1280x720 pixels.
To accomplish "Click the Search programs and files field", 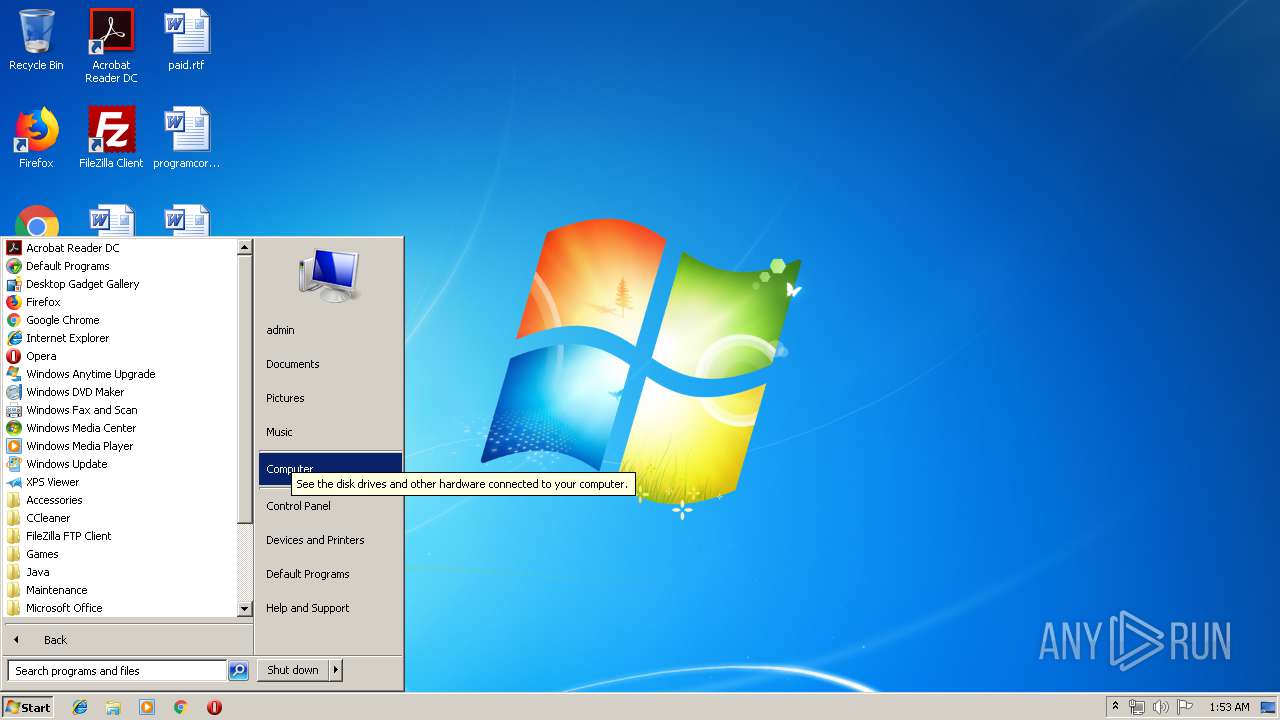I will [116, 671].
